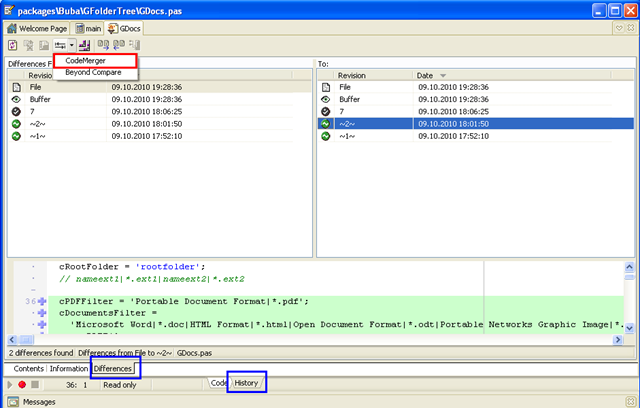
Task: Click the last grayed-out toolbar icon
Action: (x=134, y=45)
